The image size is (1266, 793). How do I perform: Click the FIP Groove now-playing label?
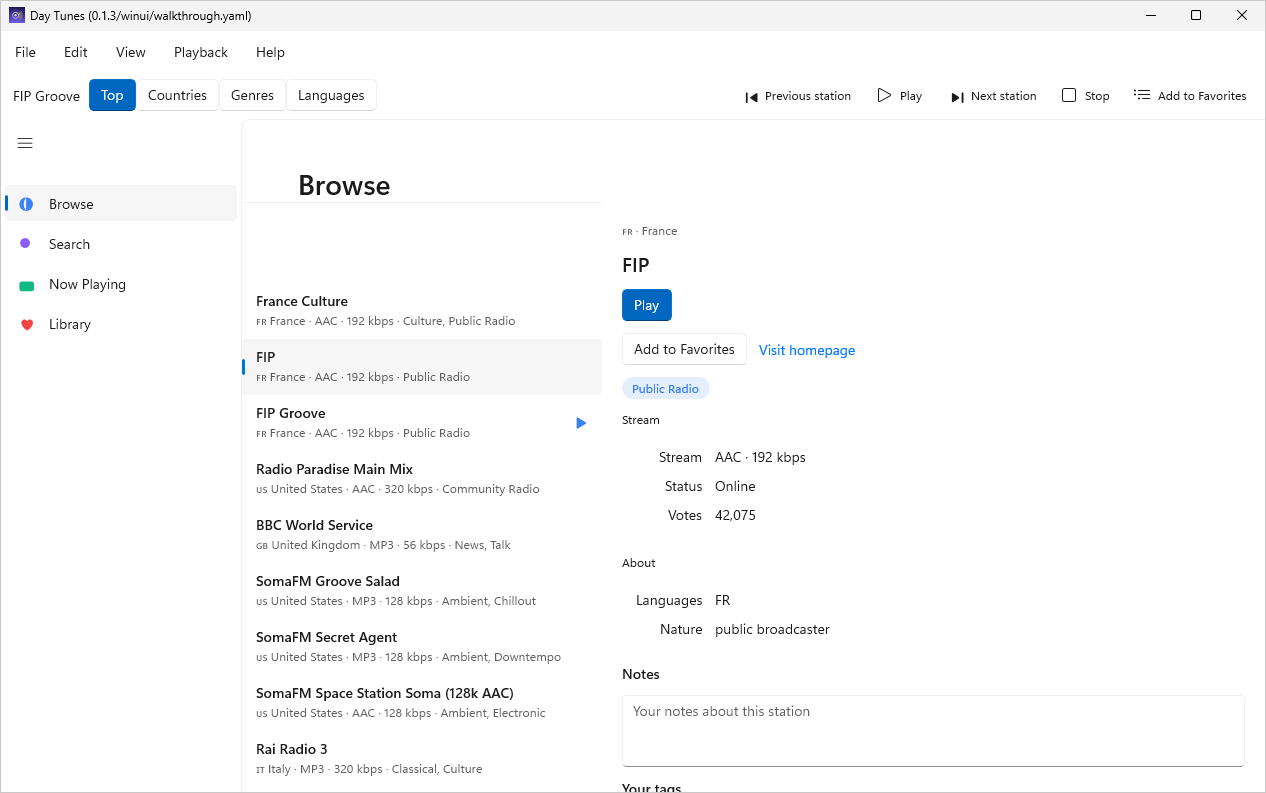coord(47,96)
